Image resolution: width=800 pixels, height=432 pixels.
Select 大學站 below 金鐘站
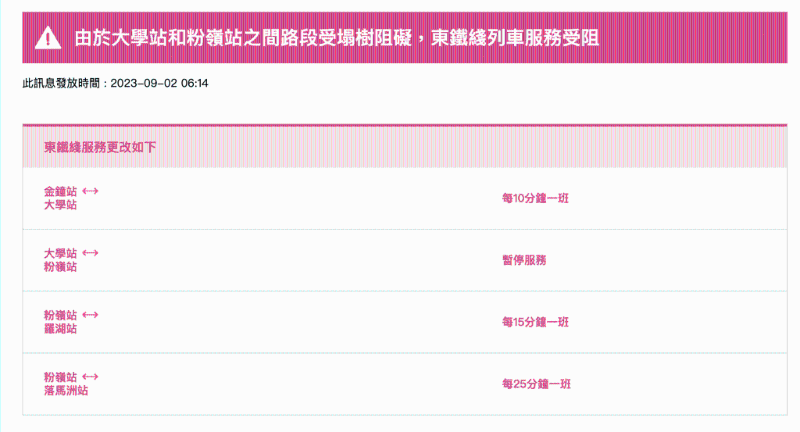pos(60,205)
